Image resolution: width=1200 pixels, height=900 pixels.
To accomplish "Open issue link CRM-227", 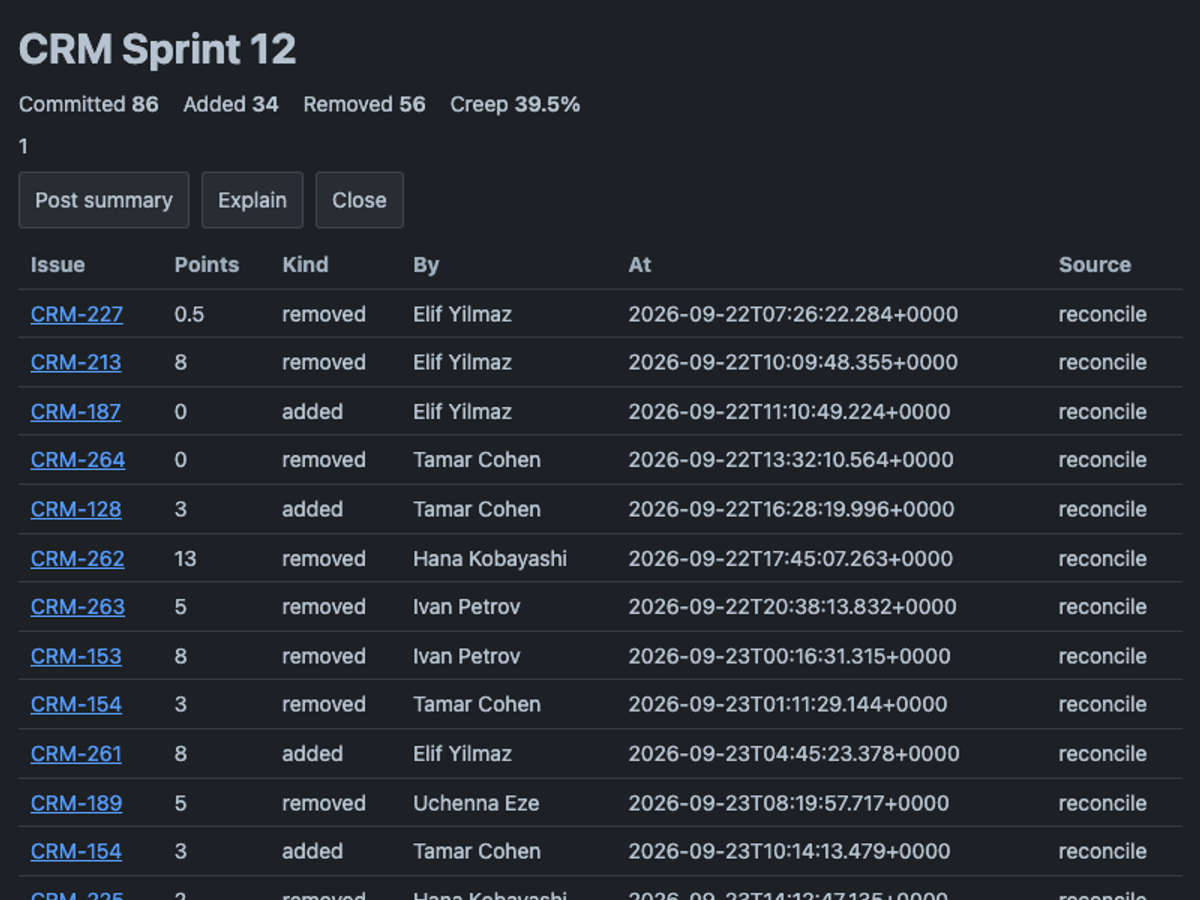I will (77, 314).
